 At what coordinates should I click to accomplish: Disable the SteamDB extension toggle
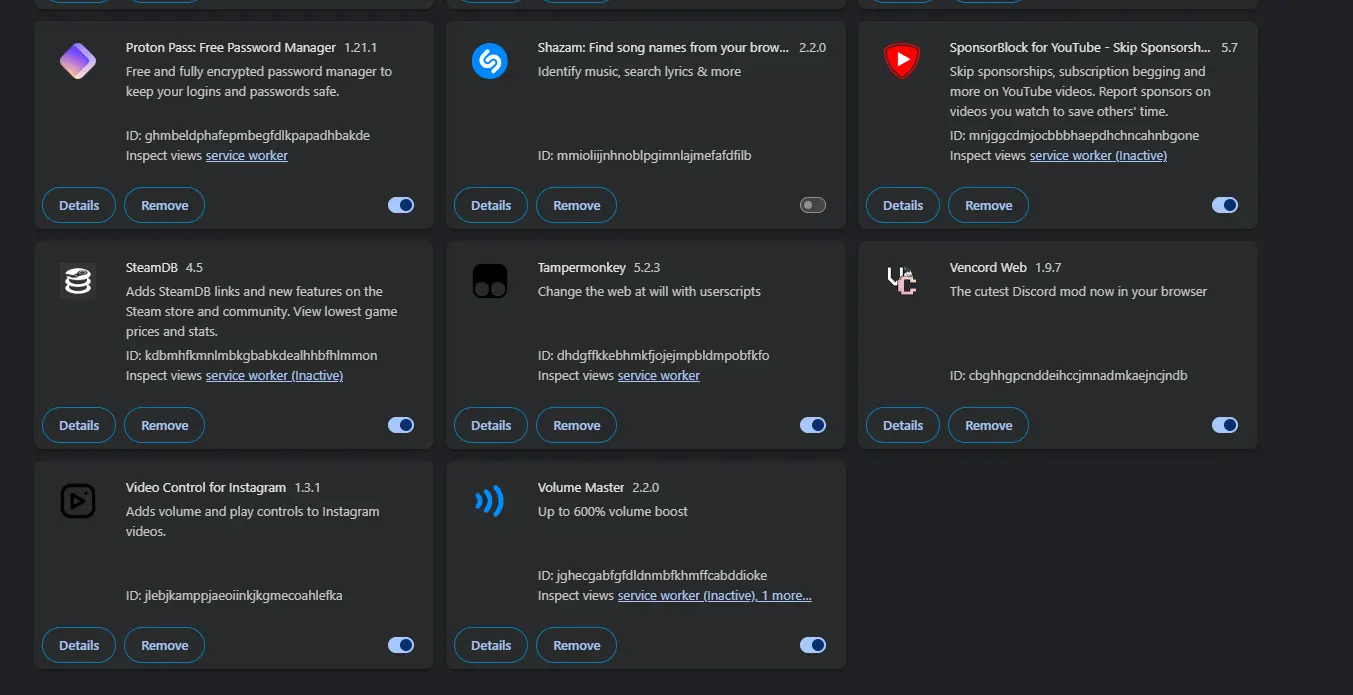tap(401, 425)
